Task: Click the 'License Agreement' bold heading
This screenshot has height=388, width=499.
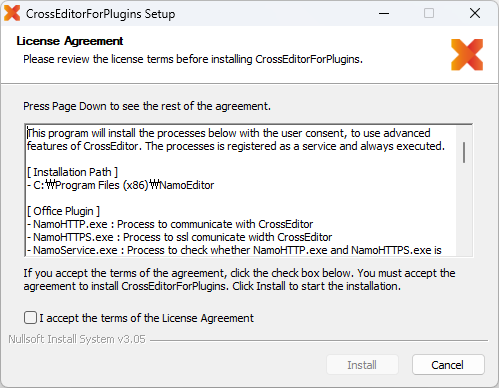Action: click(70, 41)
